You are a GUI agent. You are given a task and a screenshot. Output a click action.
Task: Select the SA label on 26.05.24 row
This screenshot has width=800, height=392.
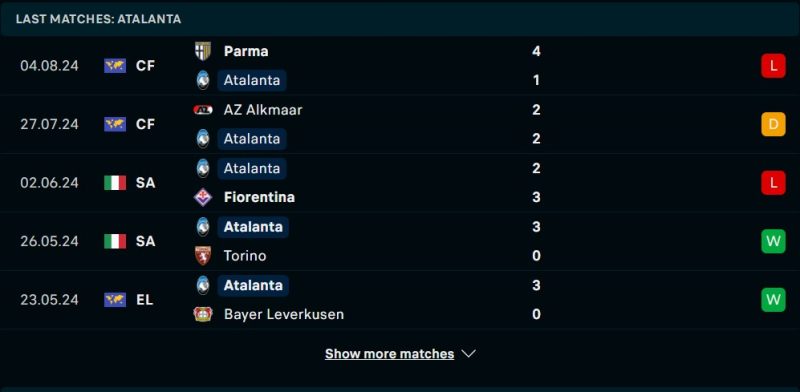pyautogui.click(x=145, y=241)
